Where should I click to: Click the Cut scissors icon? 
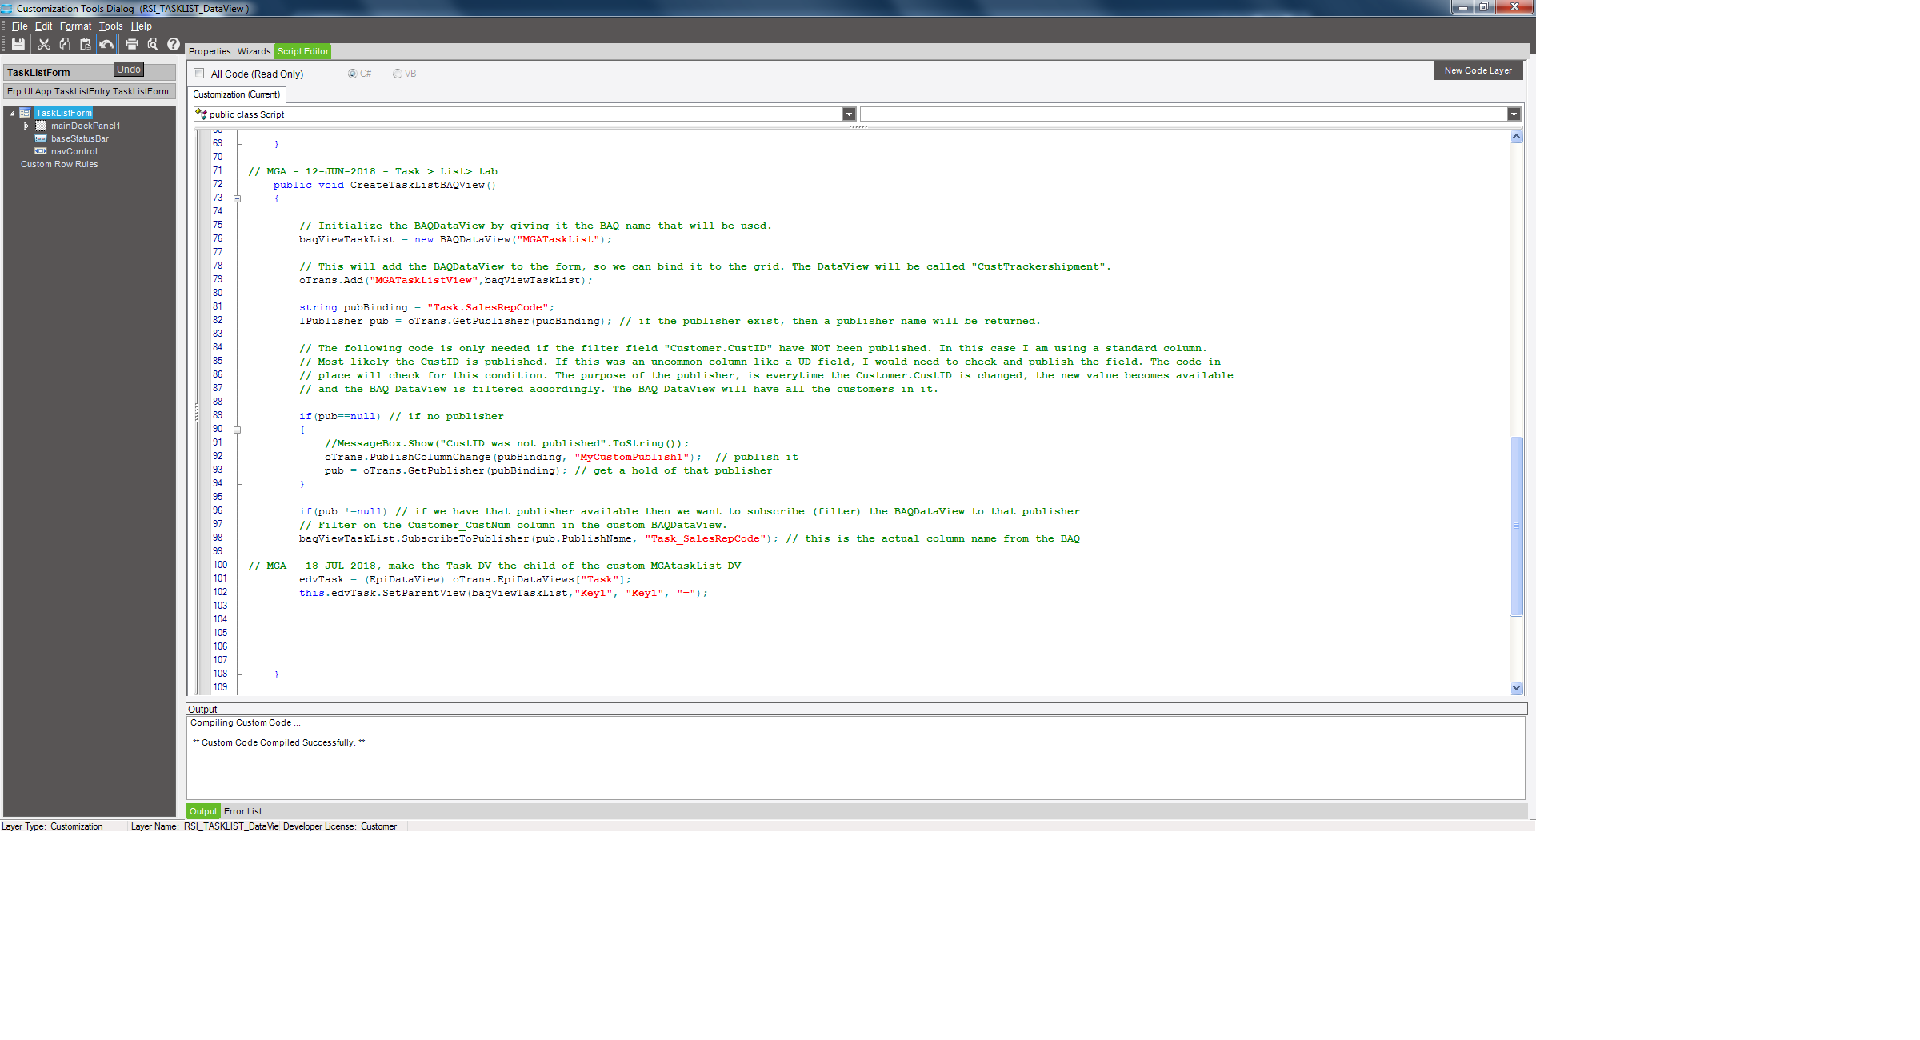[x=44, y=44]
